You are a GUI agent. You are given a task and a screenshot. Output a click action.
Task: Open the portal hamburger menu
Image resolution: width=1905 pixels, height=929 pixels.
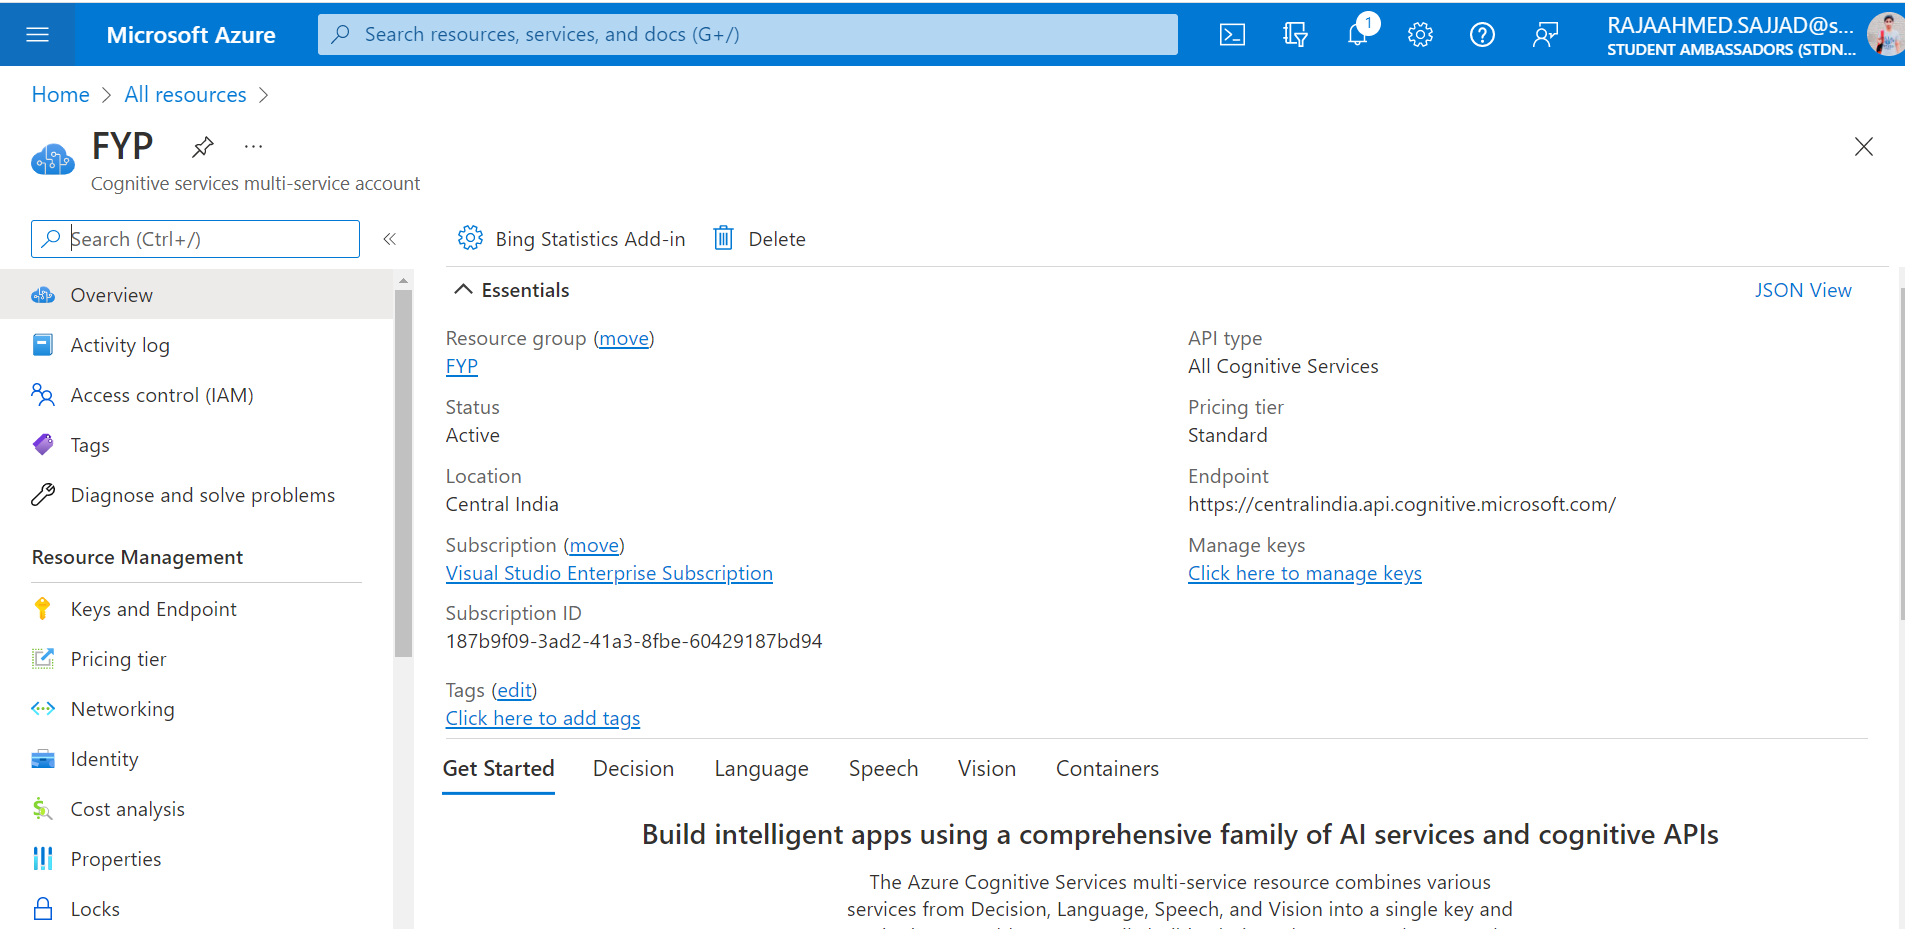coord(37,35)
